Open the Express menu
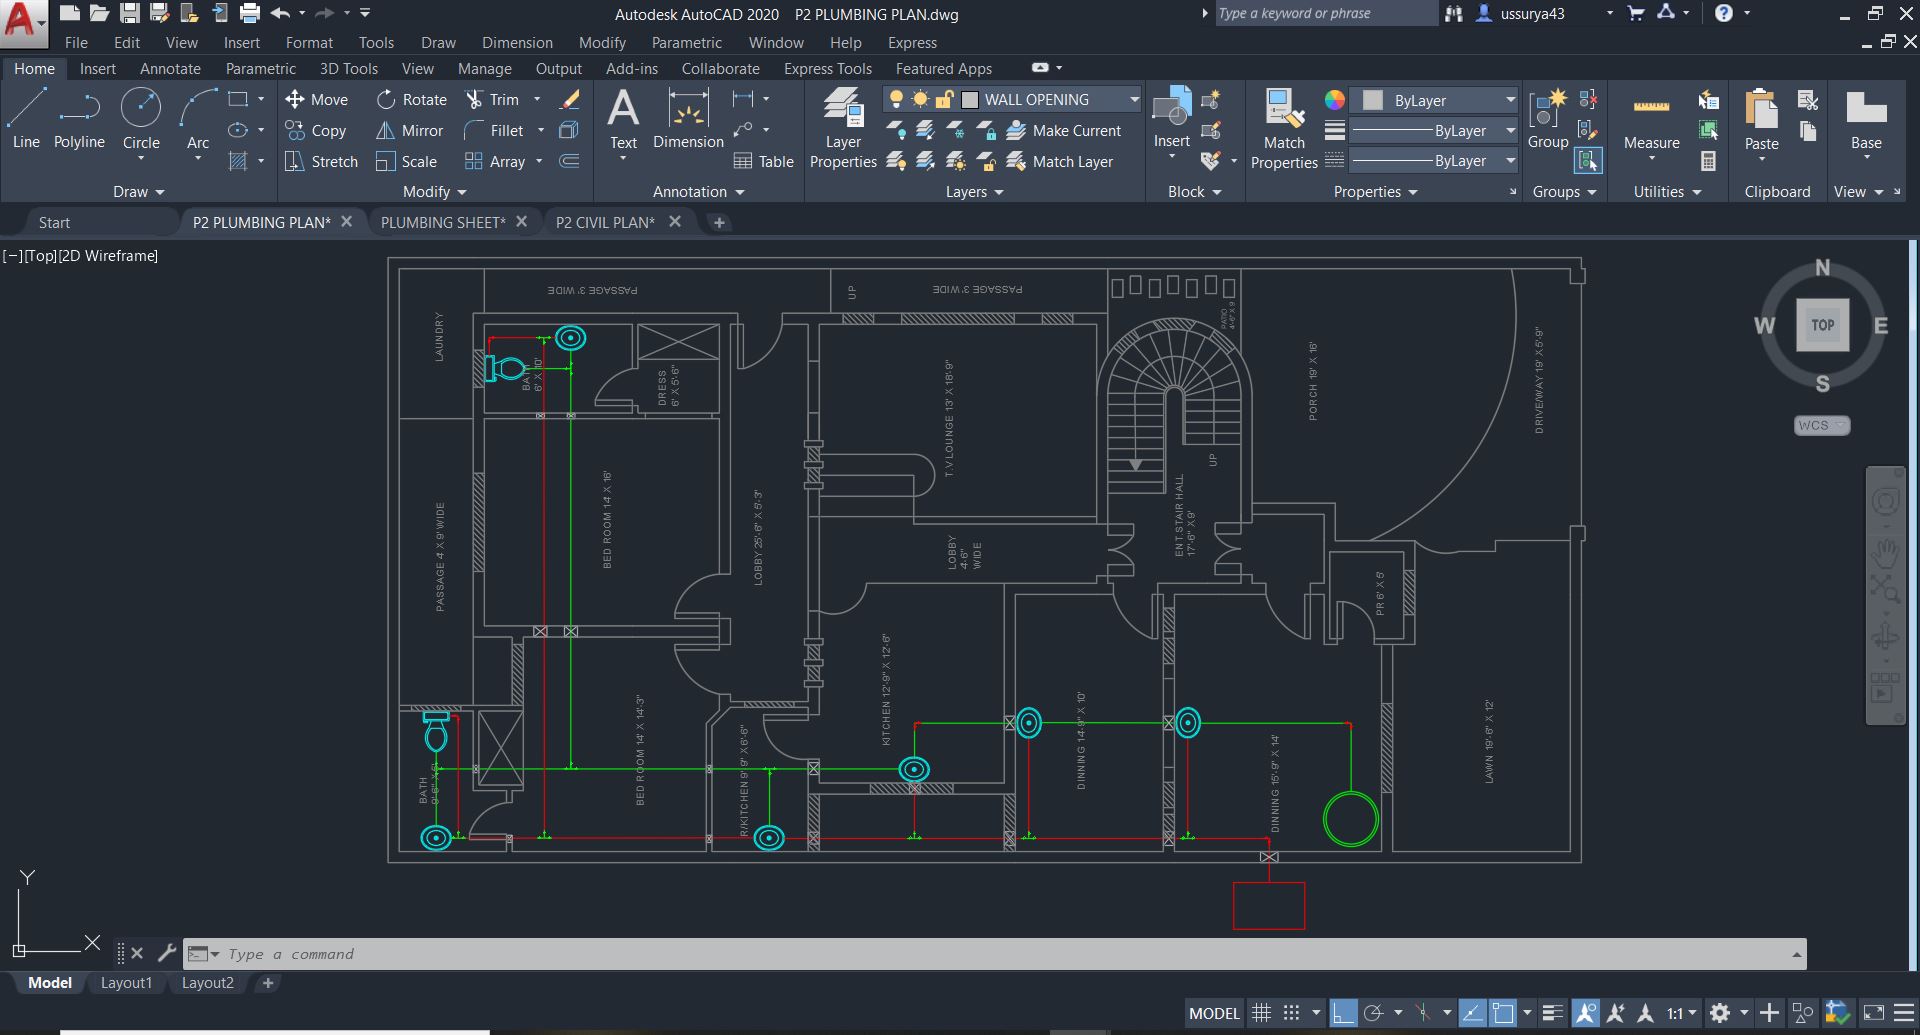The height and width of the screenshot is (1035, 1920). (x=912, y=42)
